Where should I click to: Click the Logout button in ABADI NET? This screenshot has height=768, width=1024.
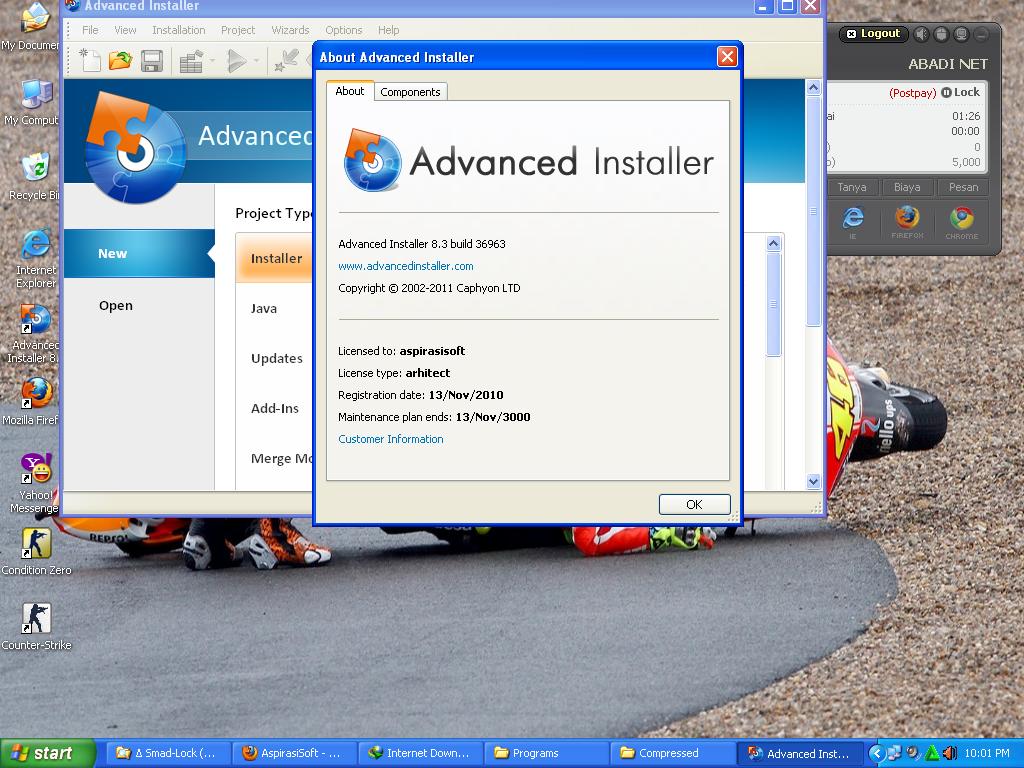point(873,33)
